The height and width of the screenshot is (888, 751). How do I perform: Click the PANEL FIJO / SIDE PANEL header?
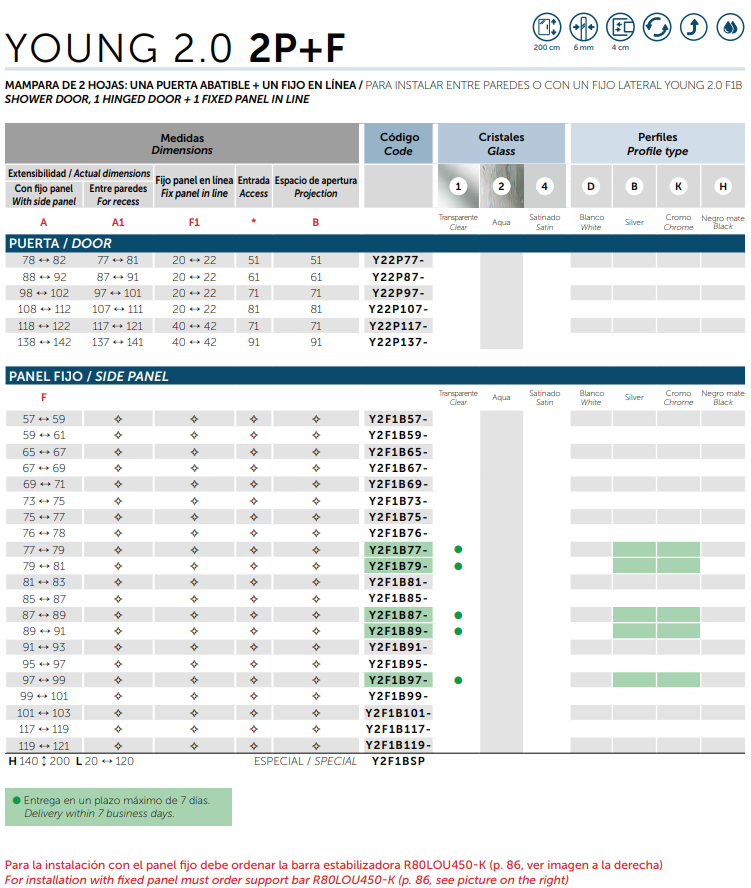(89, 376)
